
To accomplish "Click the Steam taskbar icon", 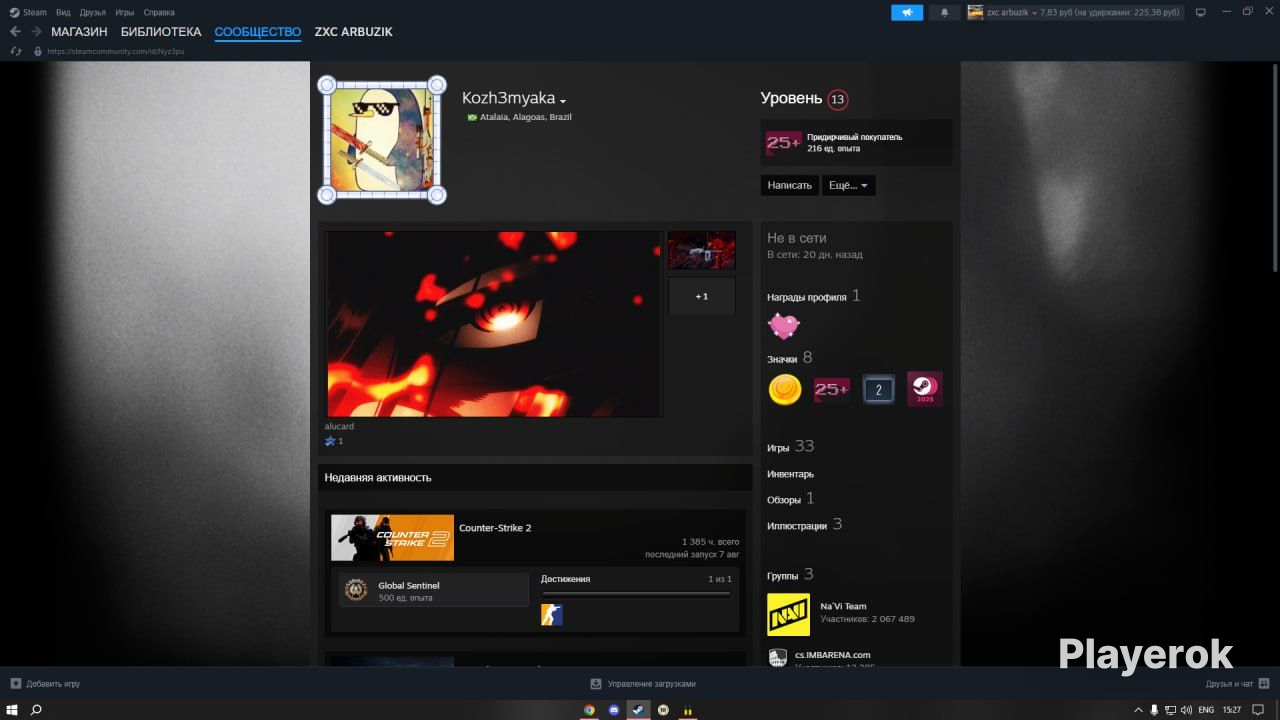I will (x=639, y=710).
